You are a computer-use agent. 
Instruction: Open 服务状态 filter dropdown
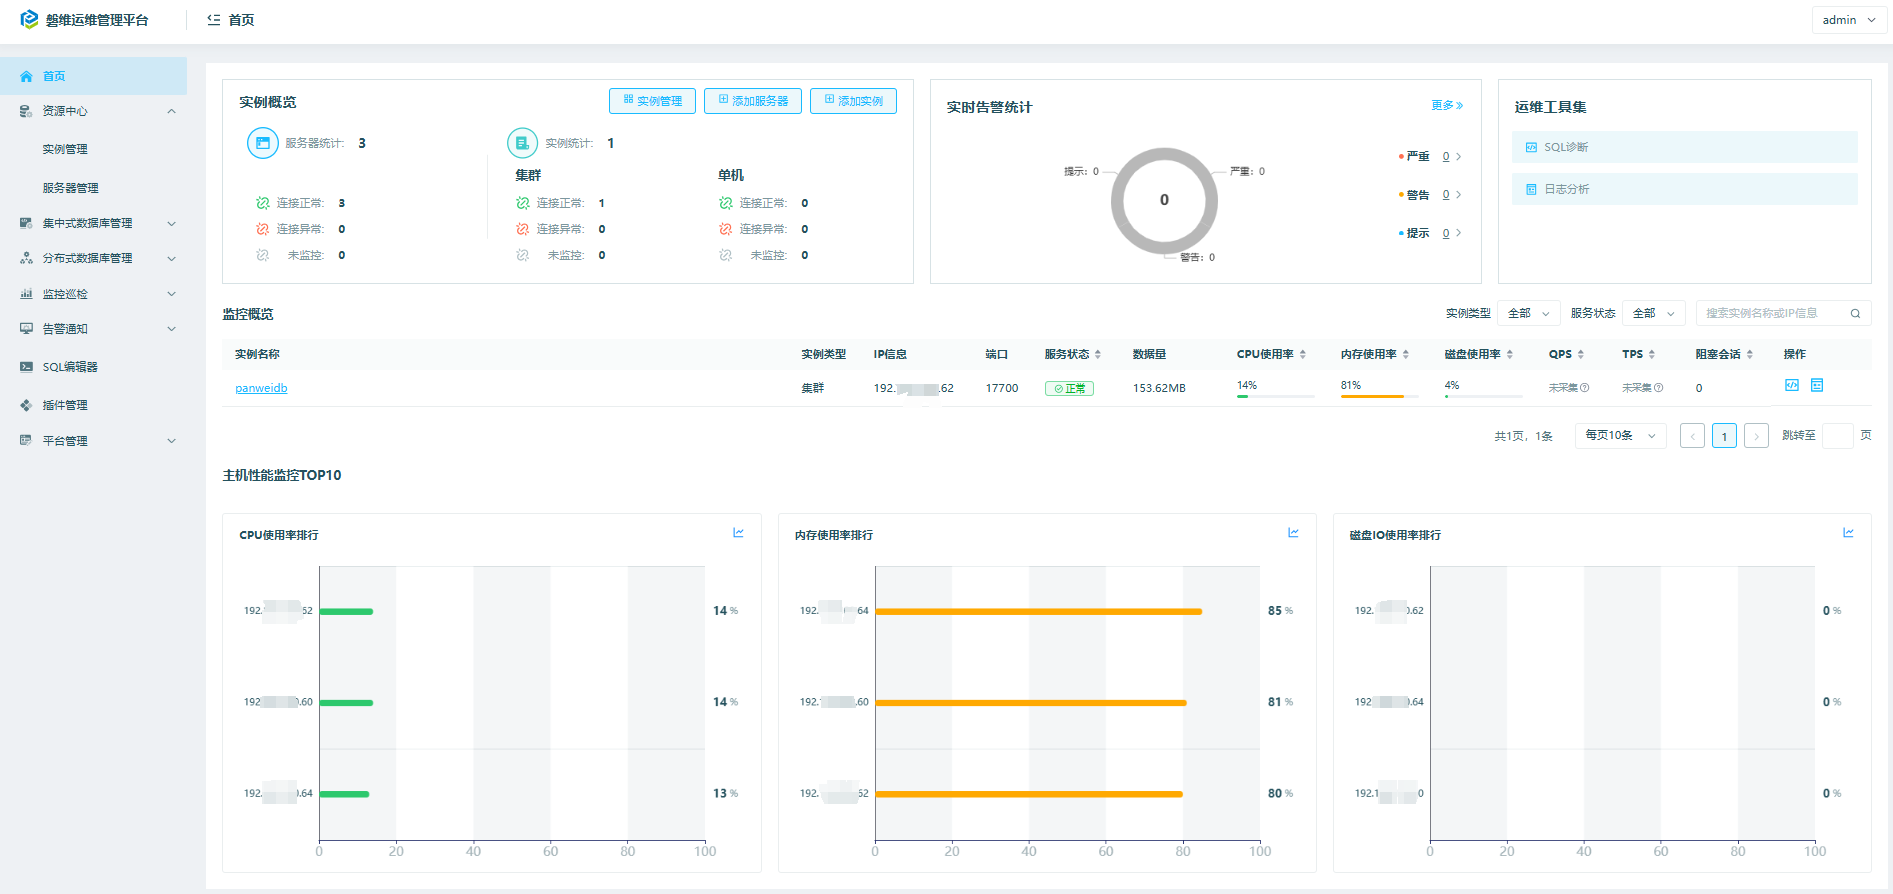coord(1654,313)
